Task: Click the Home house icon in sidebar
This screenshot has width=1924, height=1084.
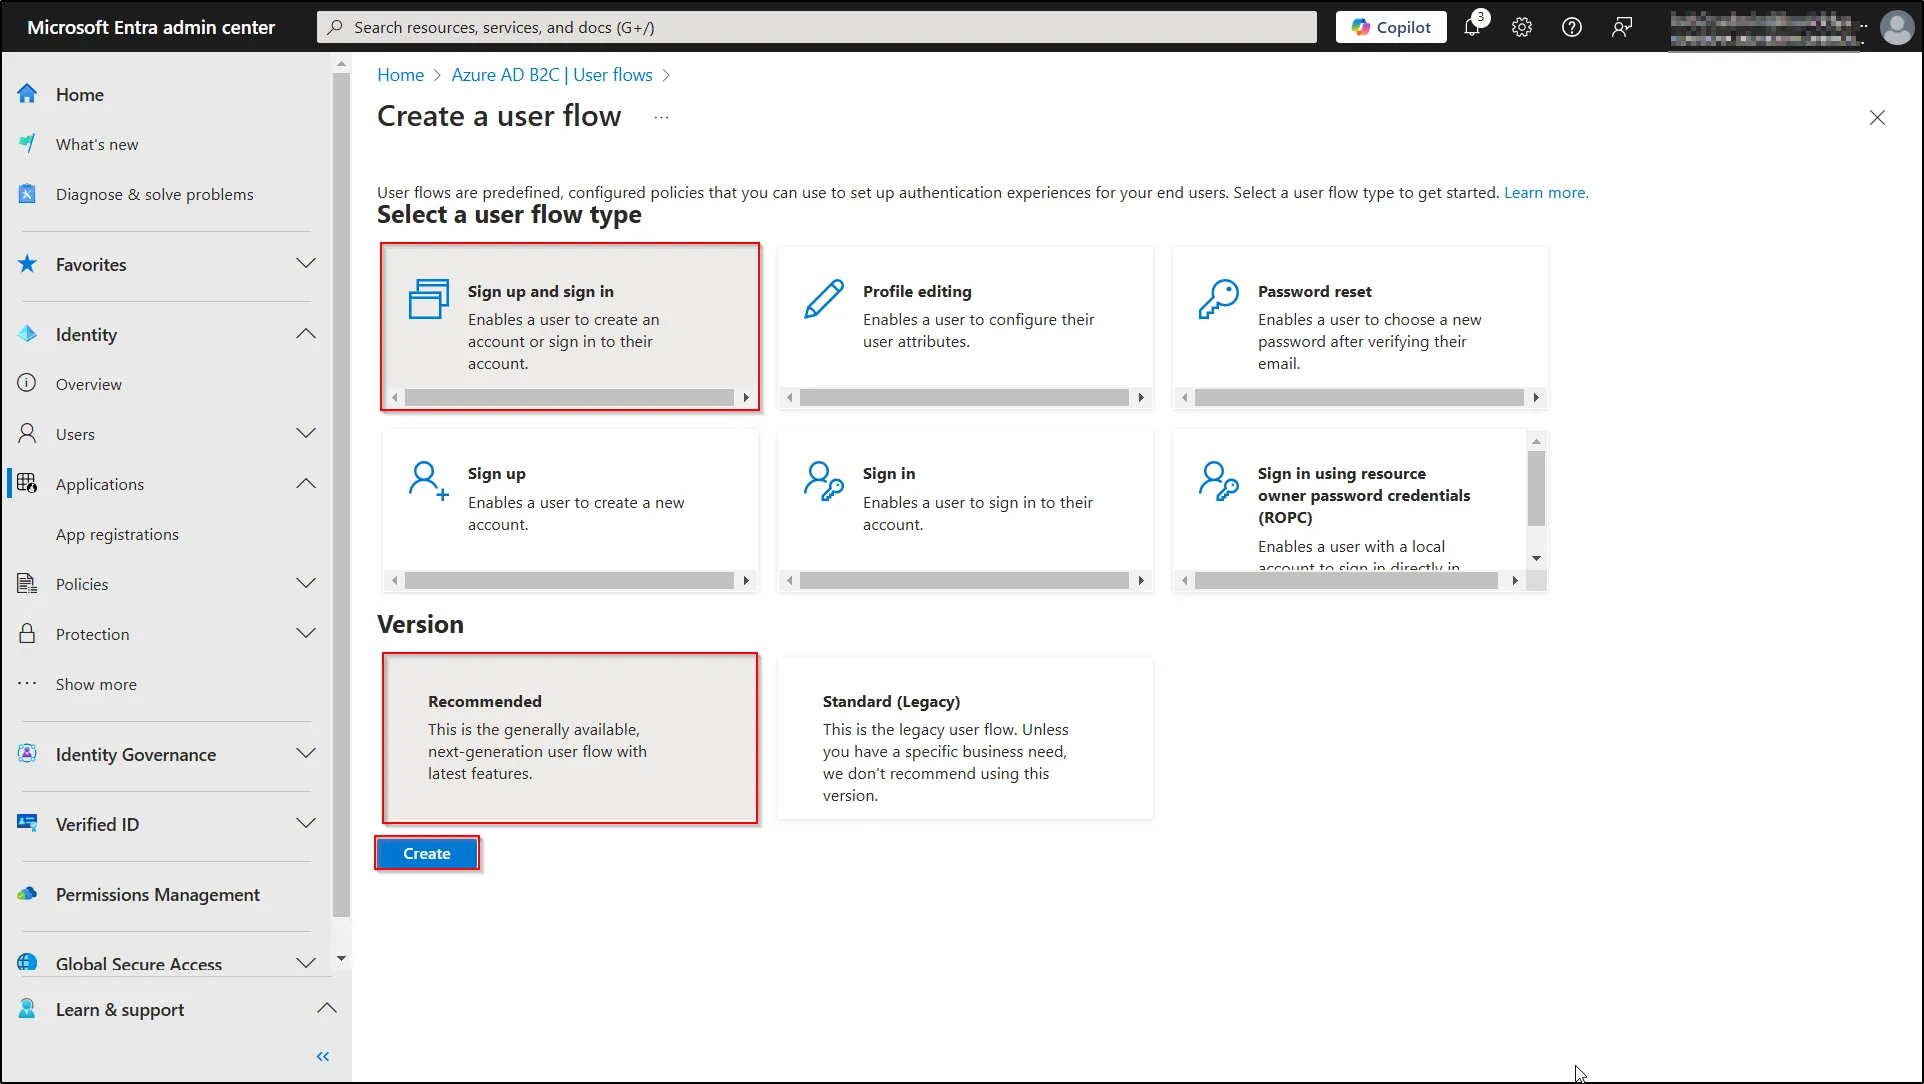Action: (x=27, y=94)
